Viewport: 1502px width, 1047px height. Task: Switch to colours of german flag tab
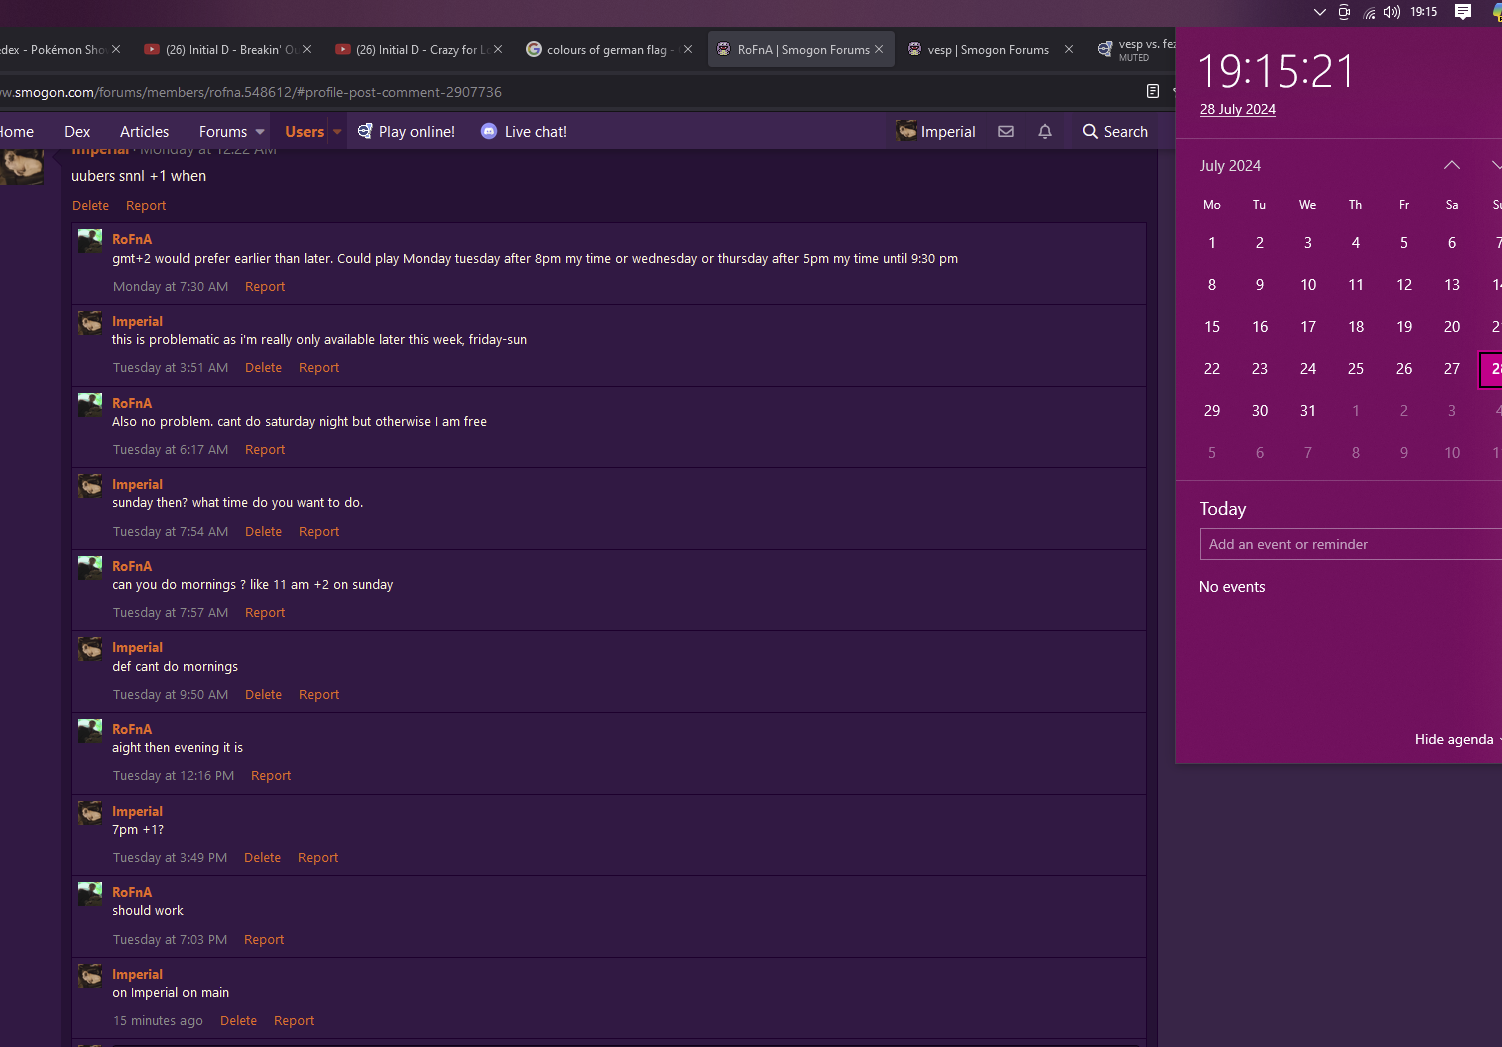click(x=610, y=49)
